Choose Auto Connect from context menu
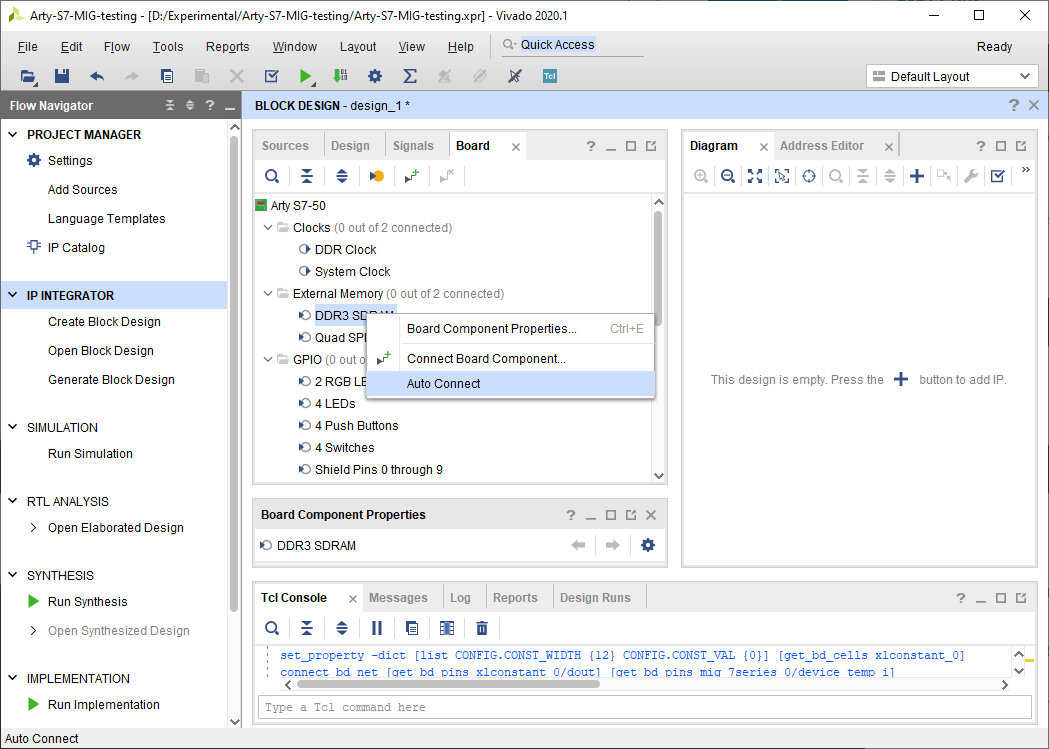This screenshot has width=1049, height=749. pos(510,384)
